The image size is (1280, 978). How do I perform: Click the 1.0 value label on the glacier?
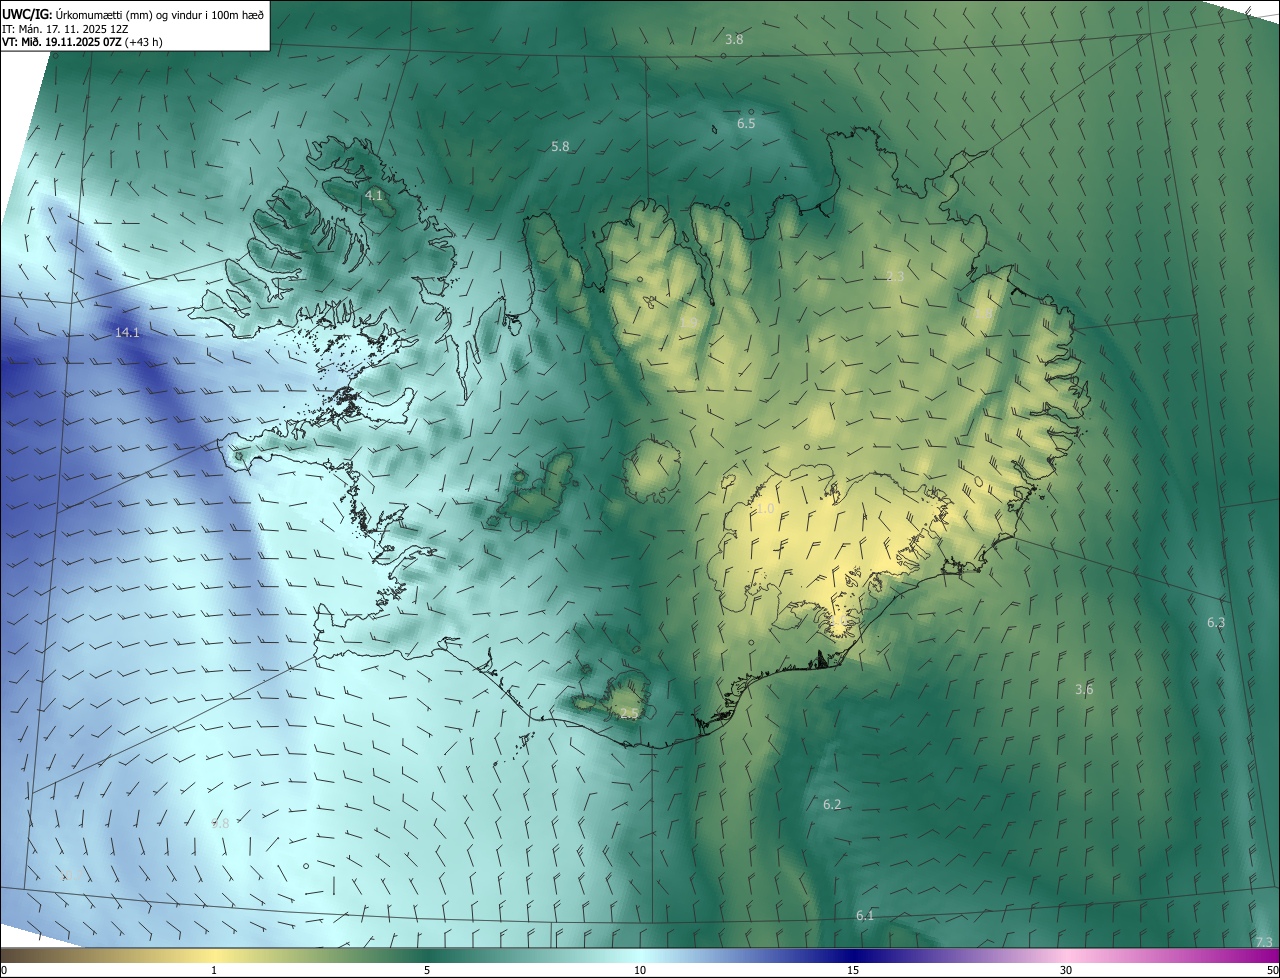(x=765, y=508)
